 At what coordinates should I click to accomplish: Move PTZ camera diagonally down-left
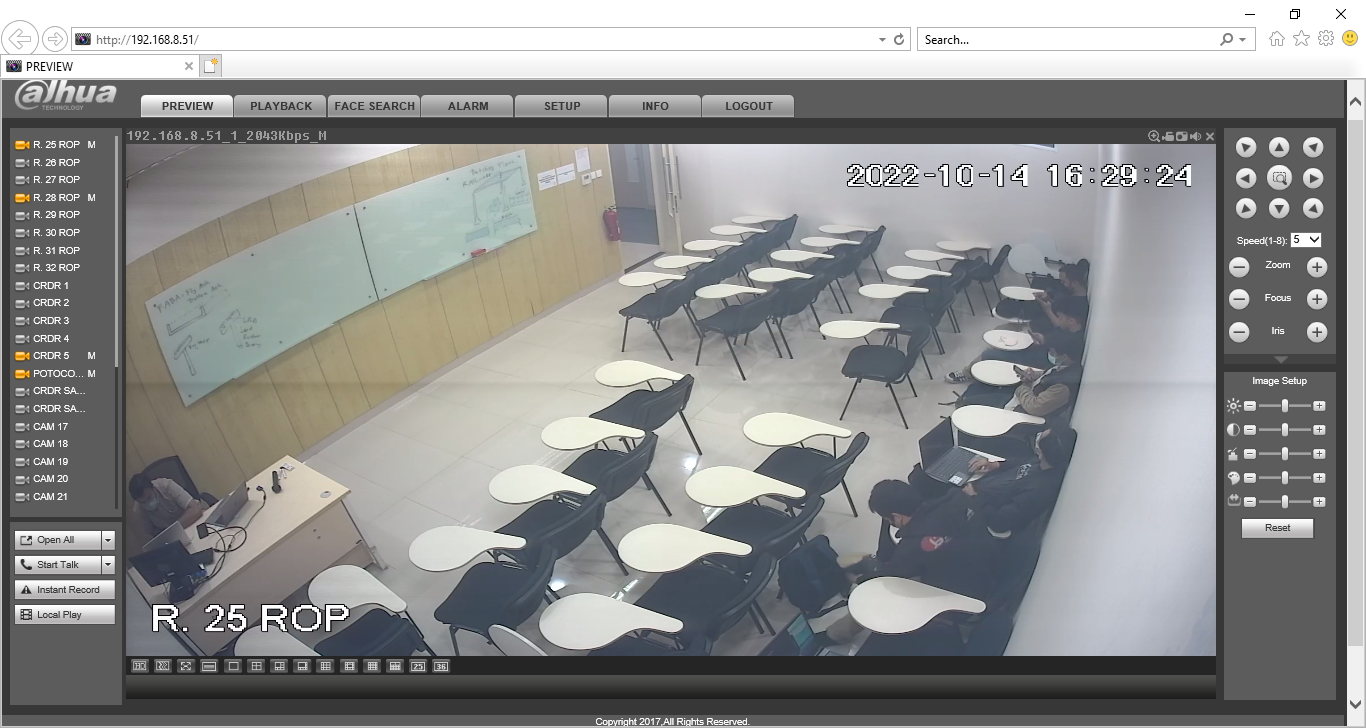point(1245,208)
